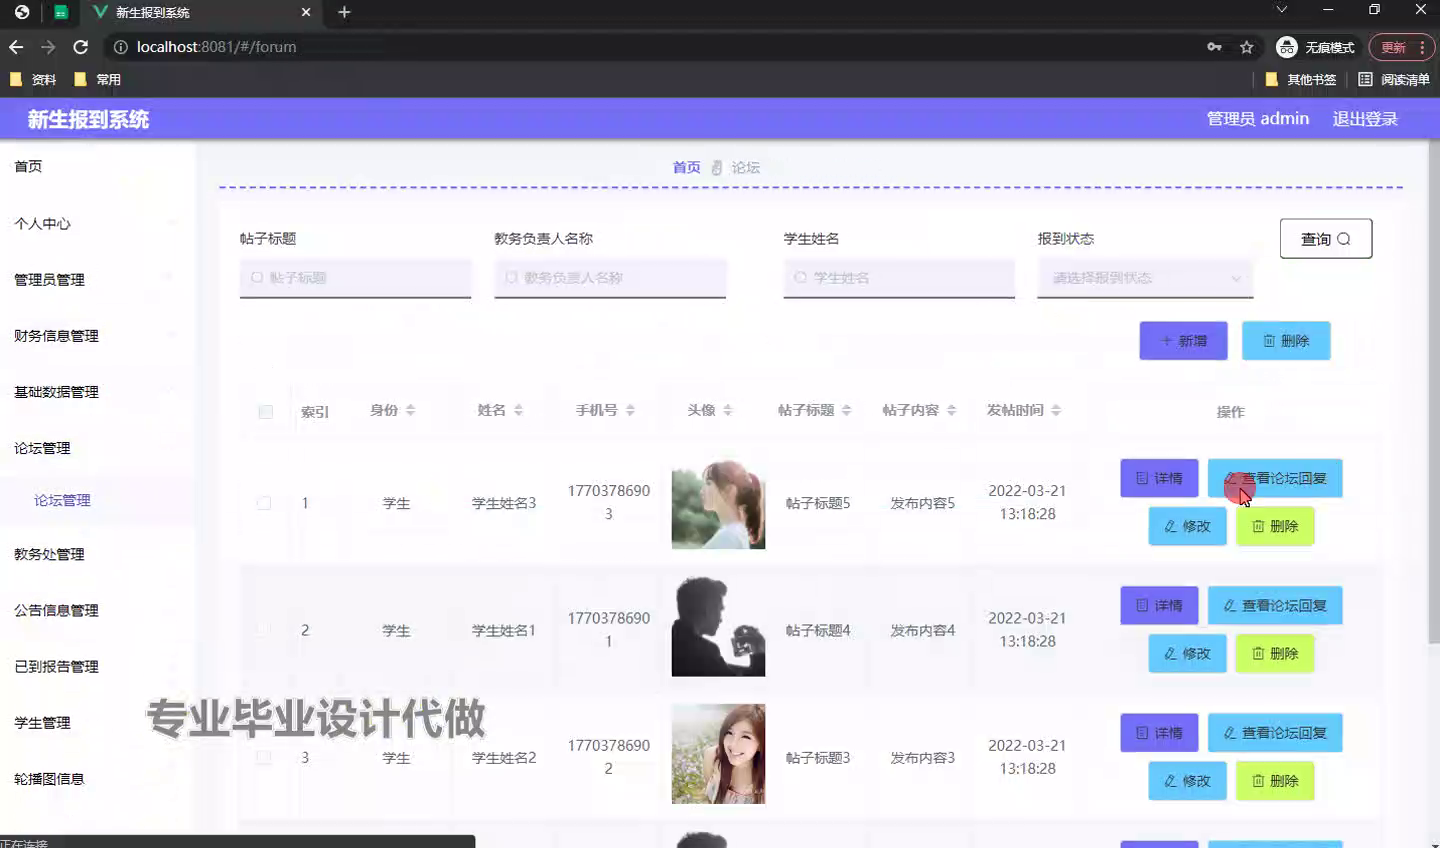The height and width of the screenshot is (848, 1440).
Task: Click the 查询 search button
Action: point(1326,239)
